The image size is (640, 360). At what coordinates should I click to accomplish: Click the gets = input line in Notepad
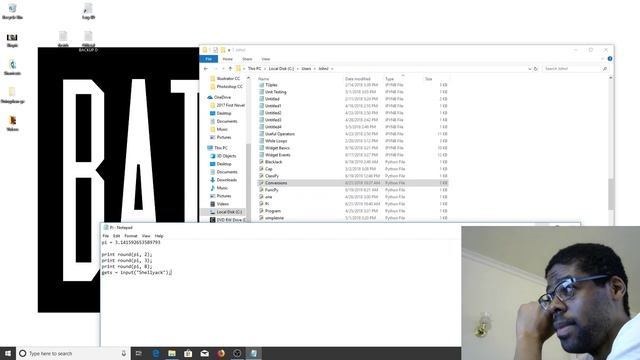pos(136,272)
